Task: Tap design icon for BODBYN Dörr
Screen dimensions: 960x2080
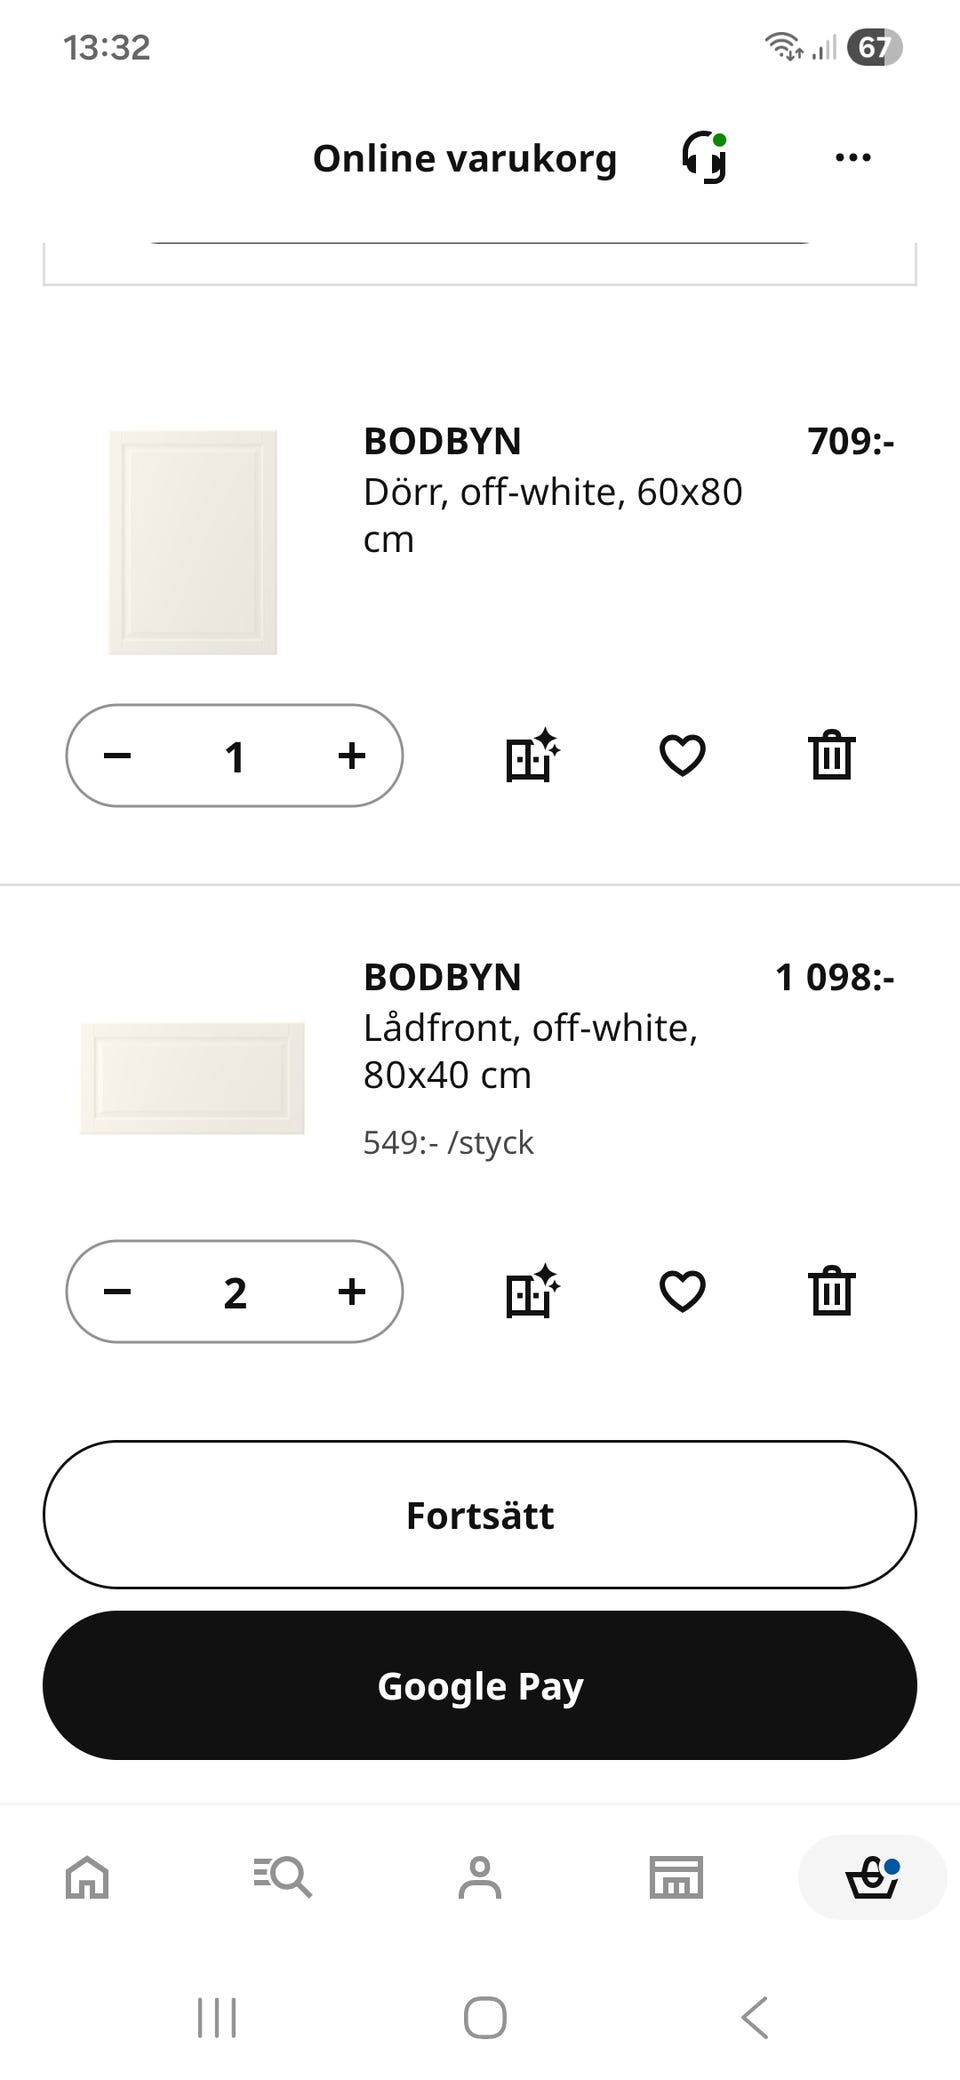Action: (x=532, y=755)
